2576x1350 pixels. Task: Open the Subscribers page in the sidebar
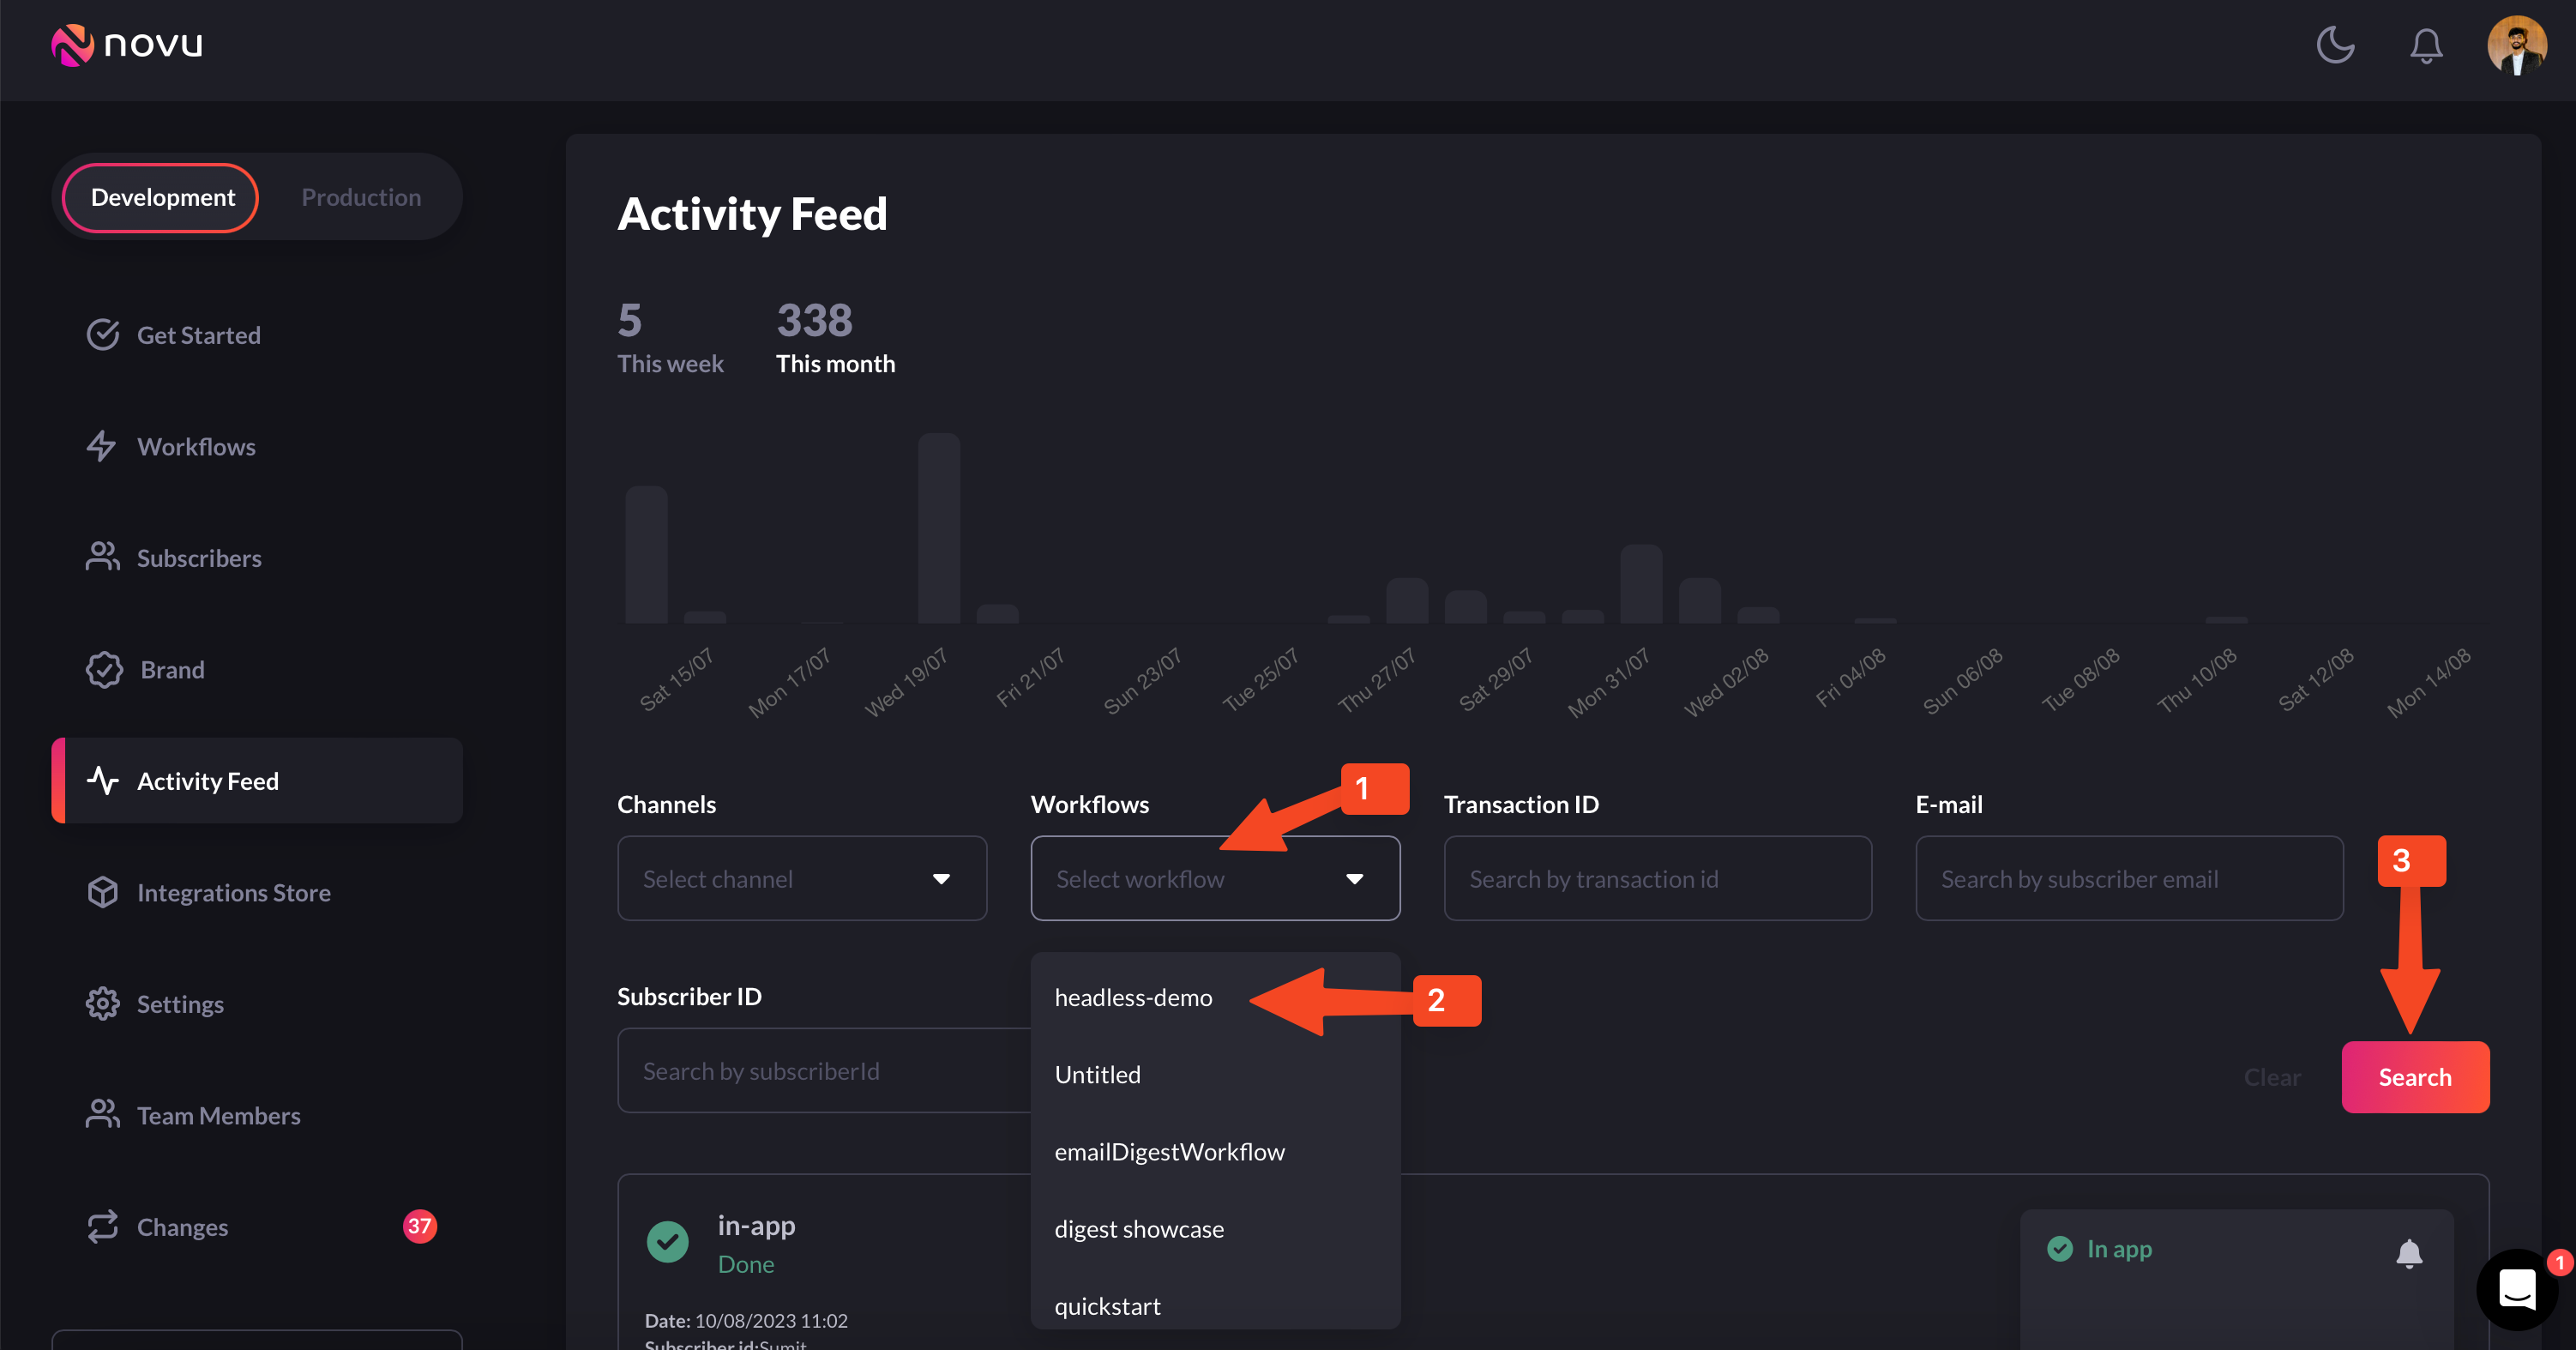(x=198, y=558)
